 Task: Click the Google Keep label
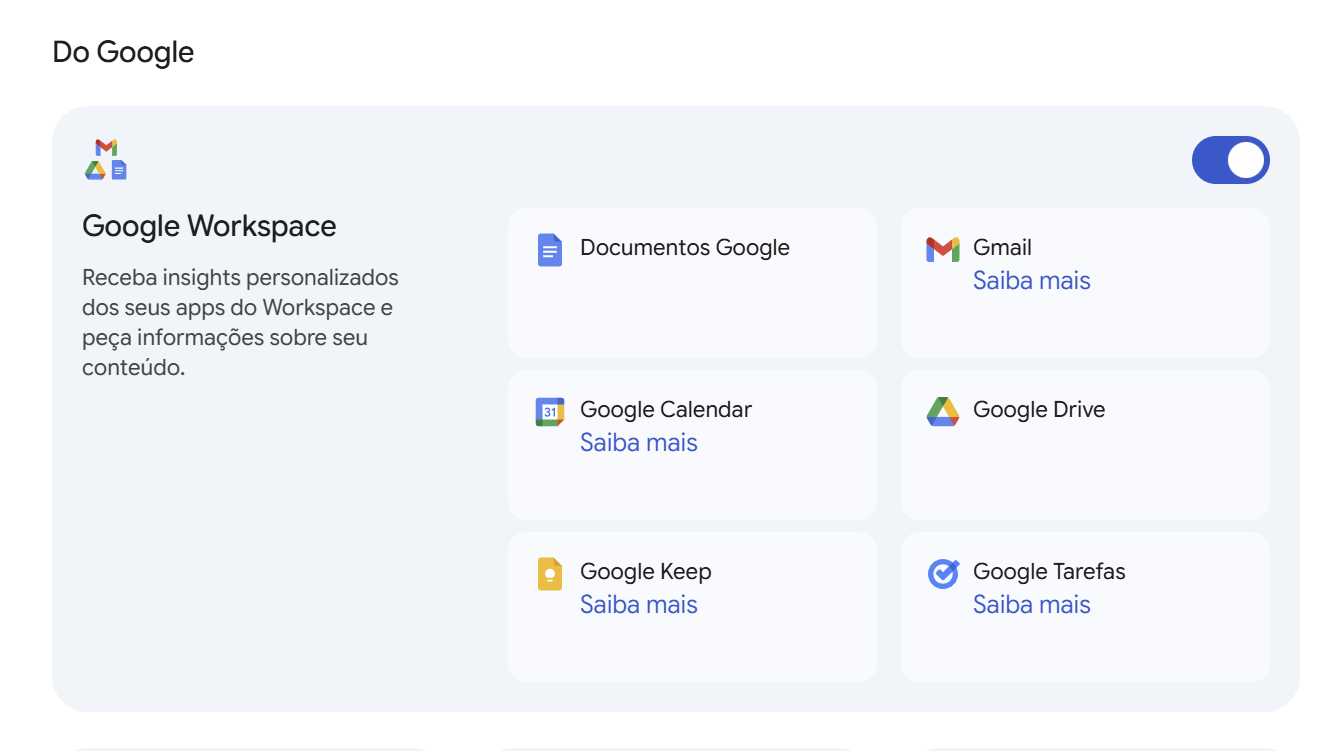pos(645,573)
